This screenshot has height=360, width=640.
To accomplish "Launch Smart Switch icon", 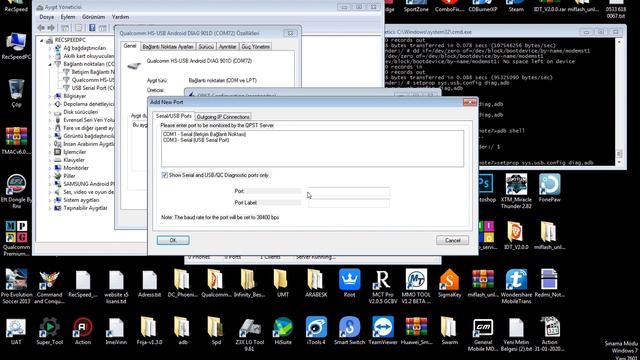I will pyautogui.click(x=349, y=330).
